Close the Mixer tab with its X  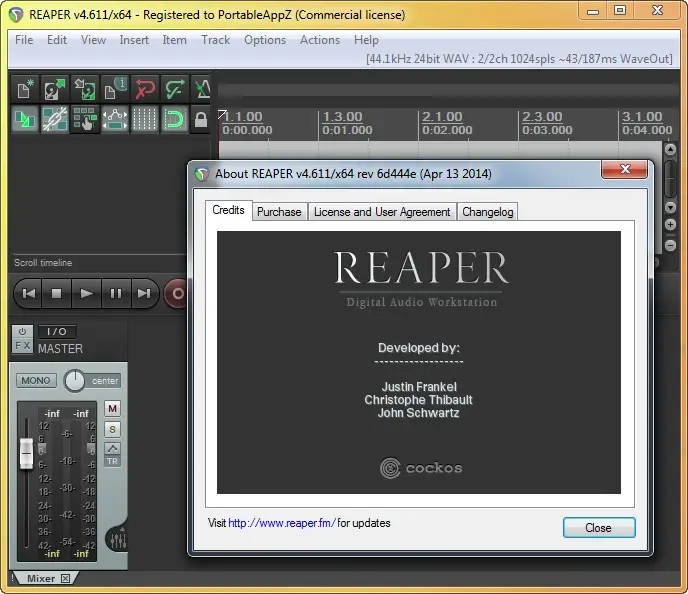click(x=65, y=578)
